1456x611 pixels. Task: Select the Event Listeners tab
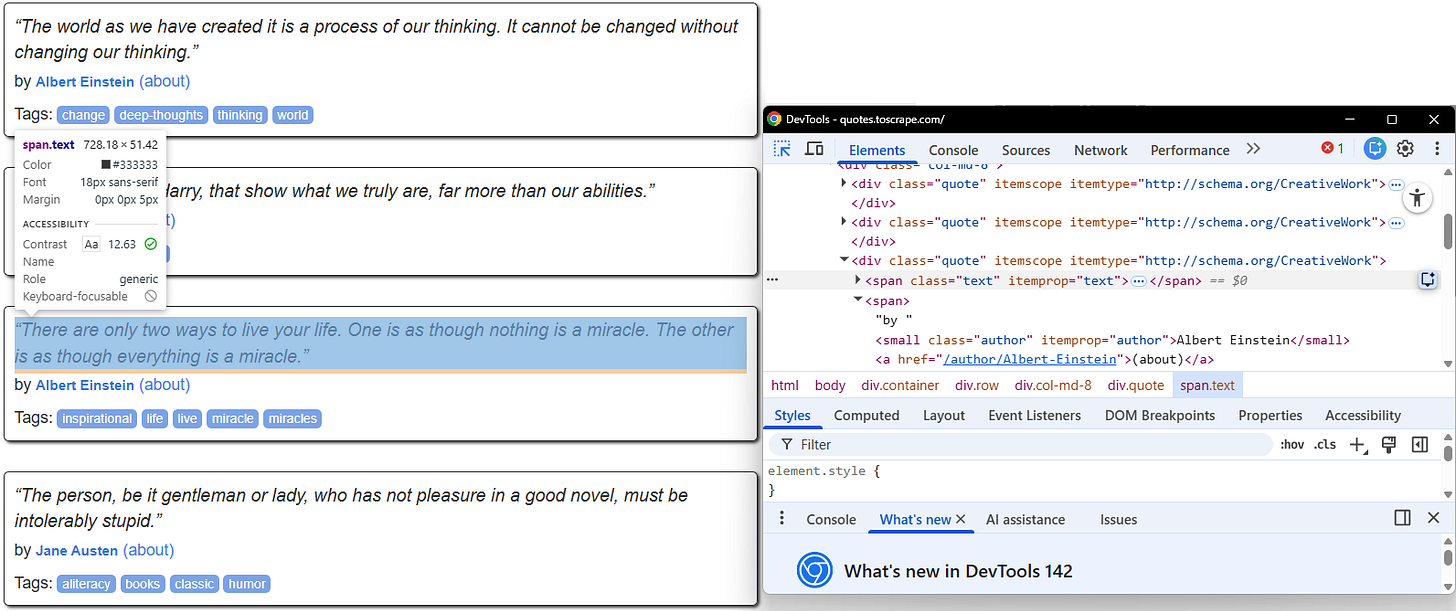(1034, 415)
